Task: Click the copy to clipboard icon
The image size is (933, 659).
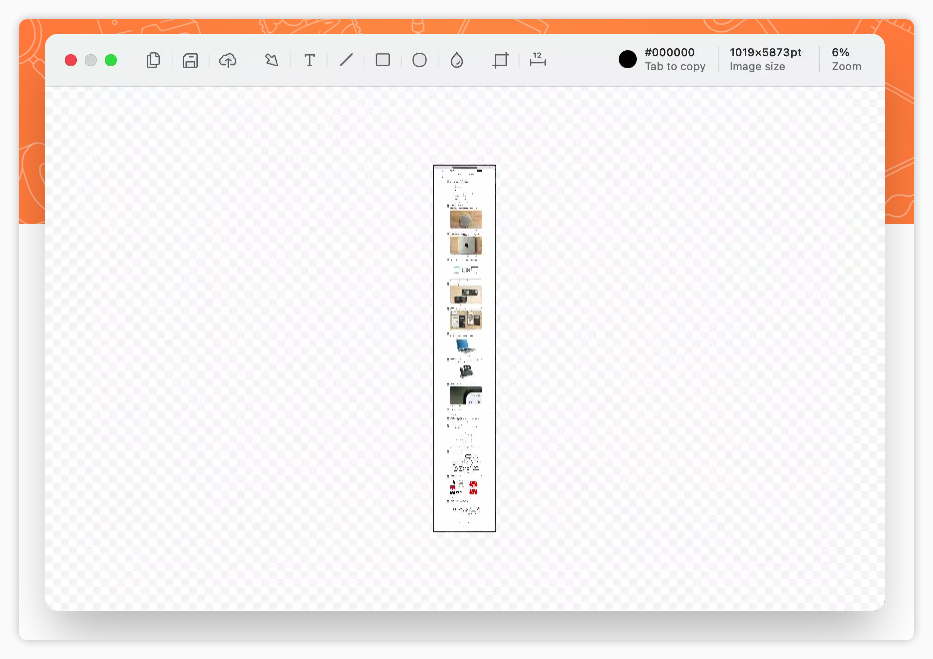Action: 154,60
